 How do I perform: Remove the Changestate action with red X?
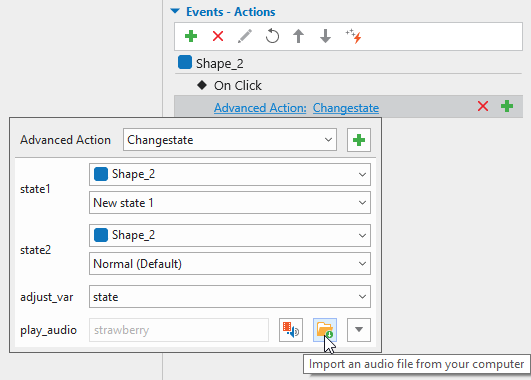pyautogui.click(x=483, y=106)
